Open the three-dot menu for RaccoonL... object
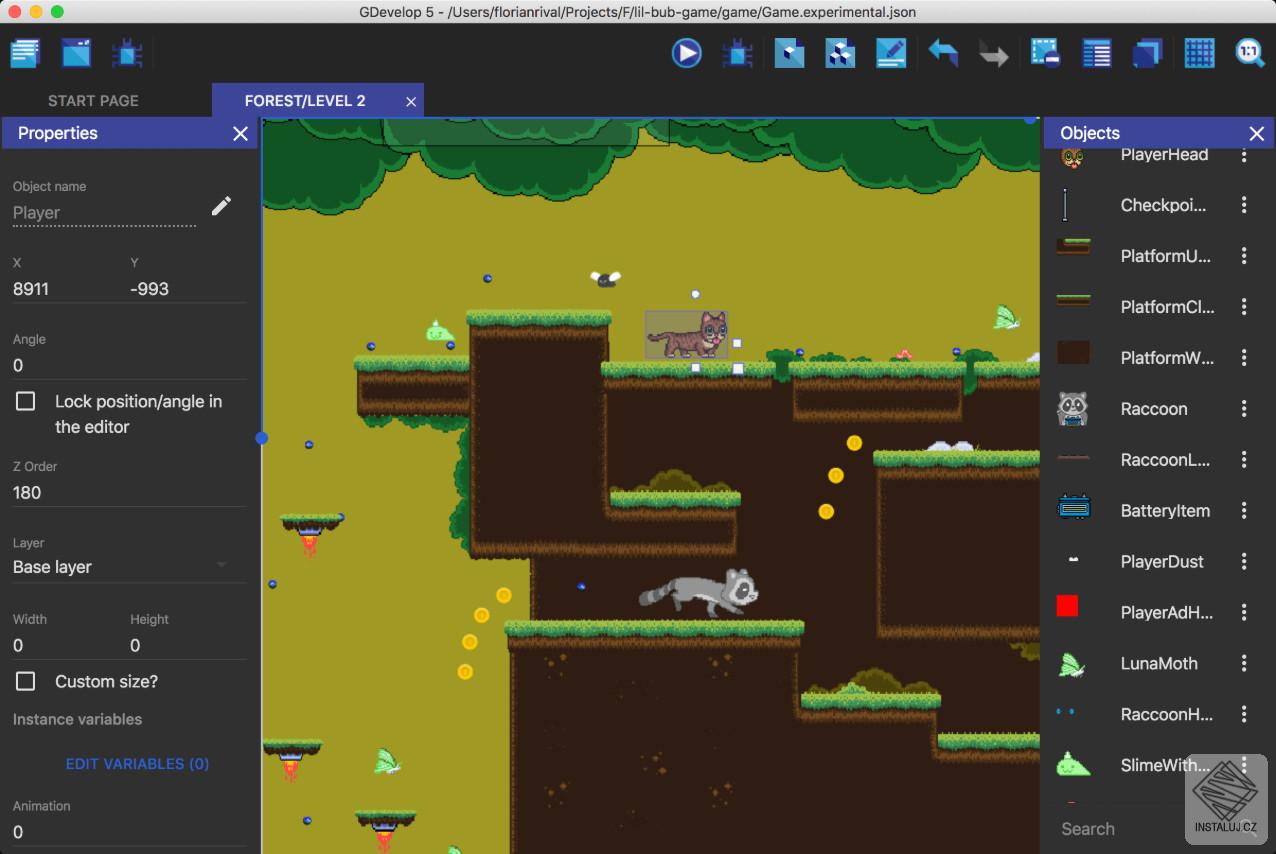The height and width of the screenshot is (854, 1276). coord(1244,460)
